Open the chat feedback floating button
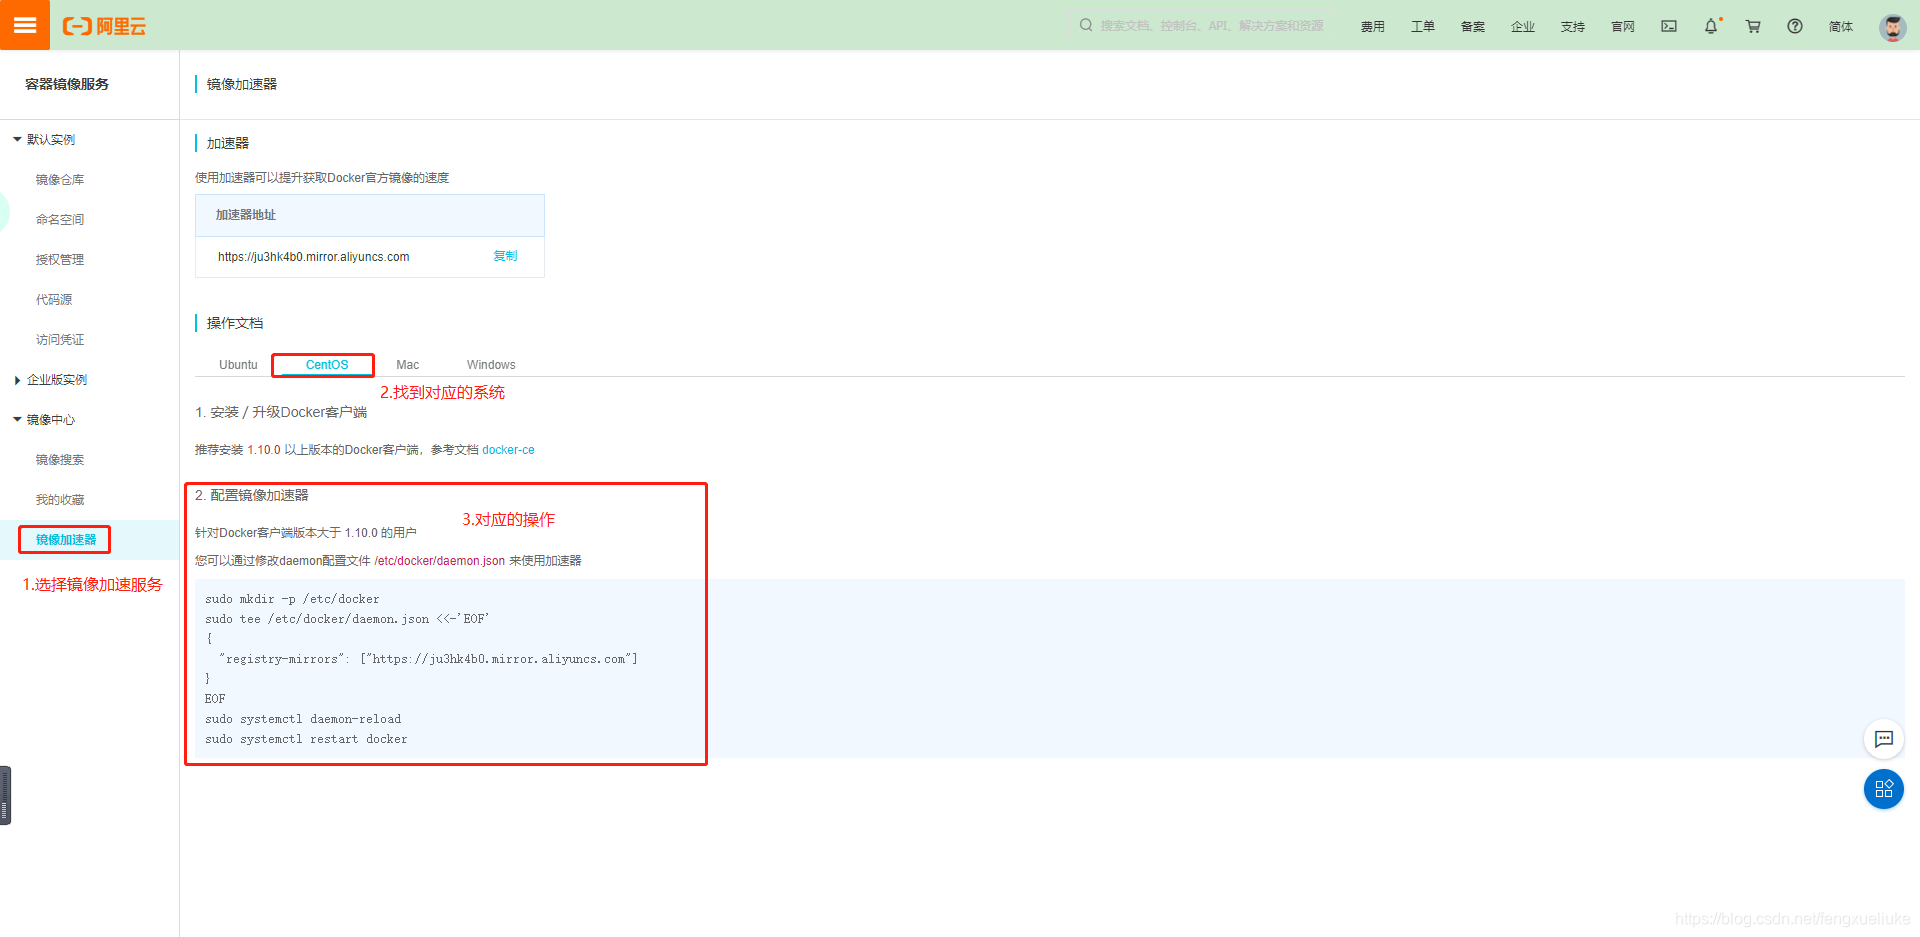 pos(1884,739)
